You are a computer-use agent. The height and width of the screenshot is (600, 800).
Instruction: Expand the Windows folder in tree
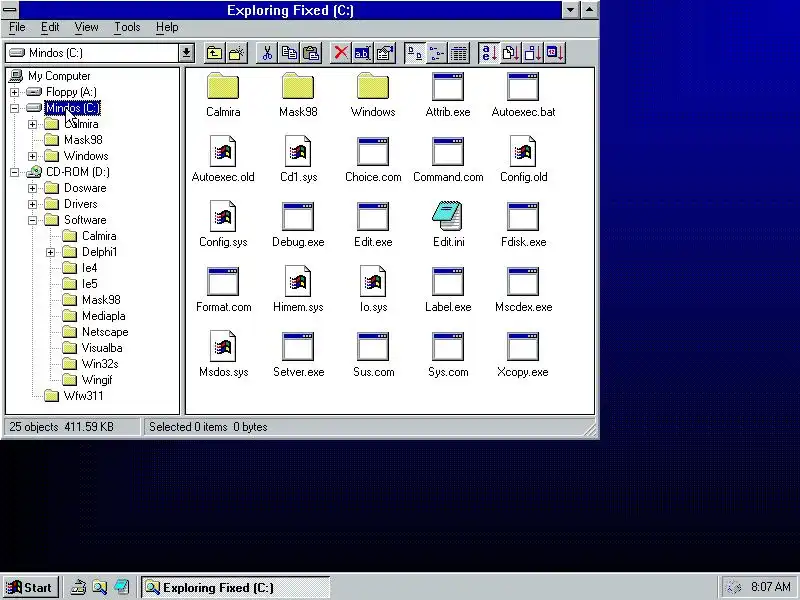[x=32, y=156]
